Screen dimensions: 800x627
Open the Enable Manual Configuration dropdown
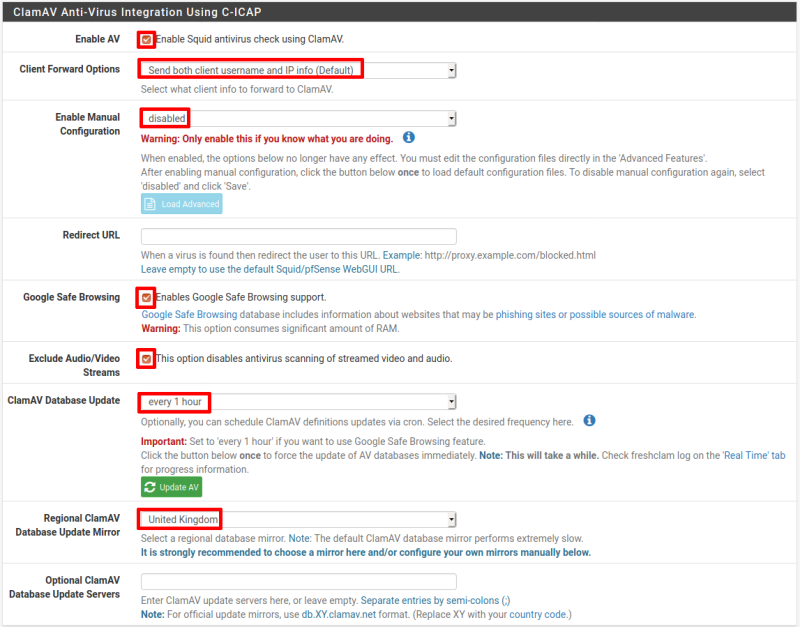coord(298,118)
